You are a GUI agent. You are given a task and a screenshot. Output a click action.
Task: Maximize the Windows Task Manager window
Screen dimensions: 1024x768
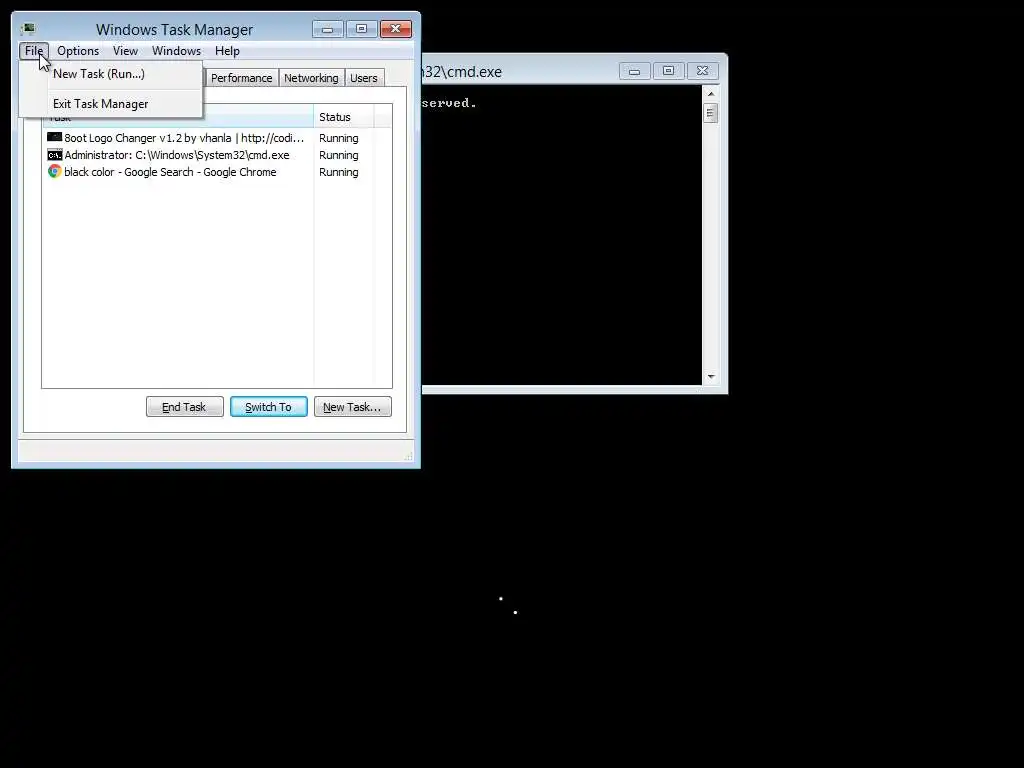pyautogui.click(x=361, y=29)
